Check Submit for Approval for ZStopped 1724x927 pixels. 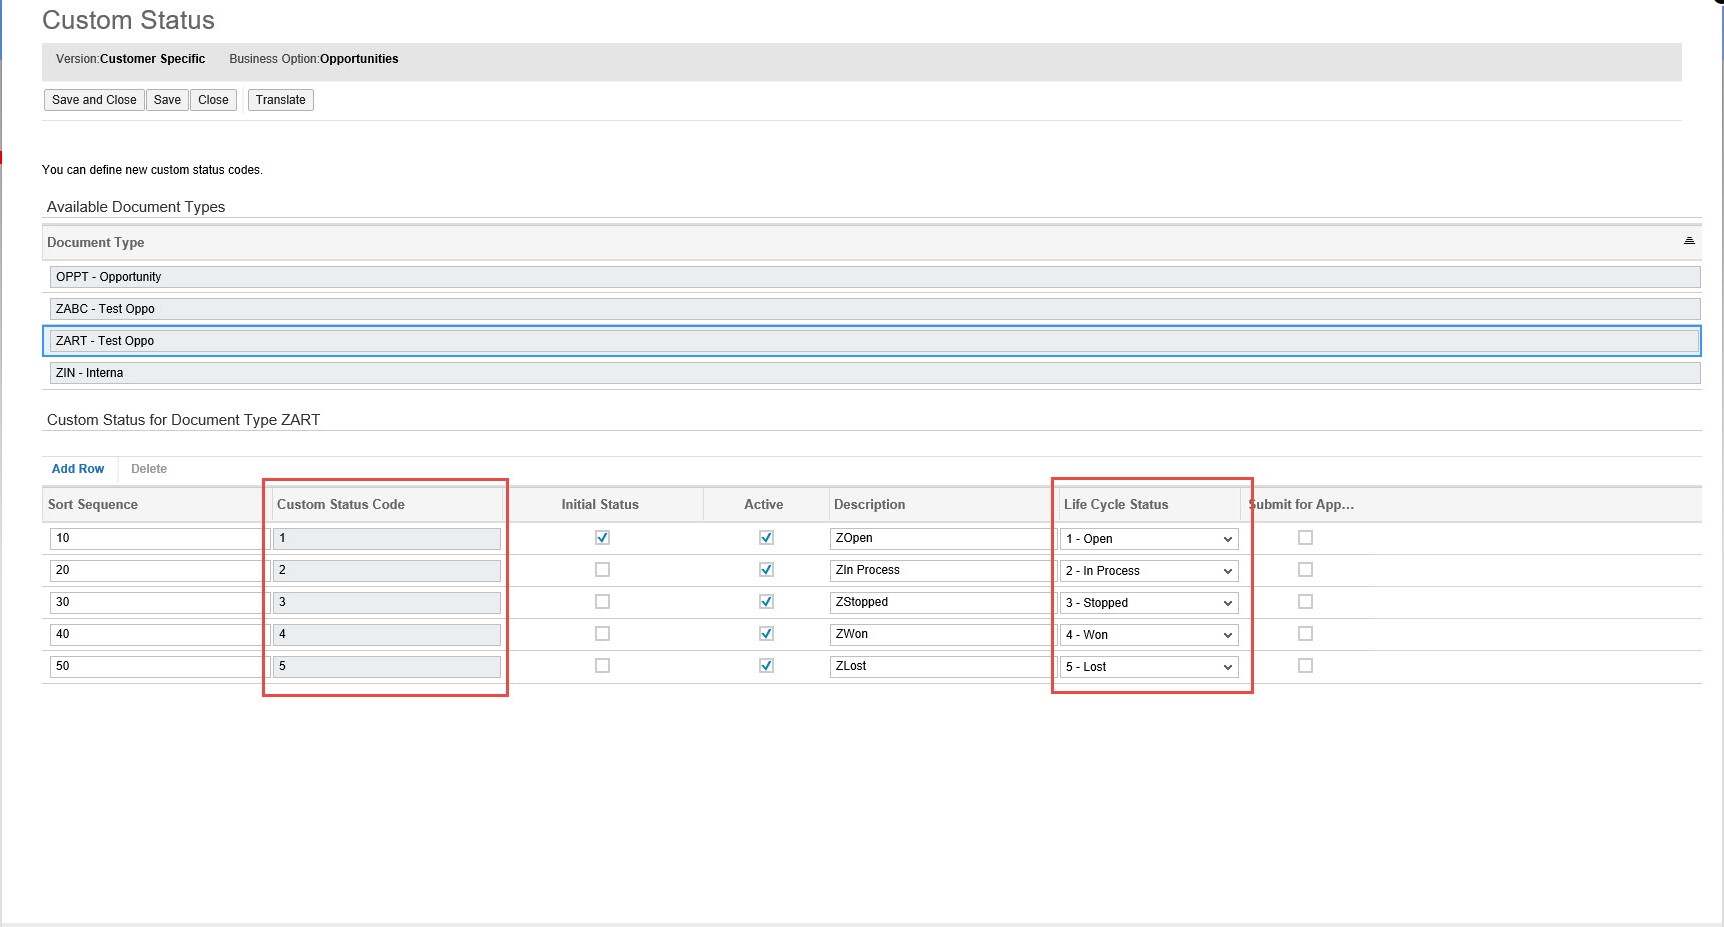pos(1305,602)
